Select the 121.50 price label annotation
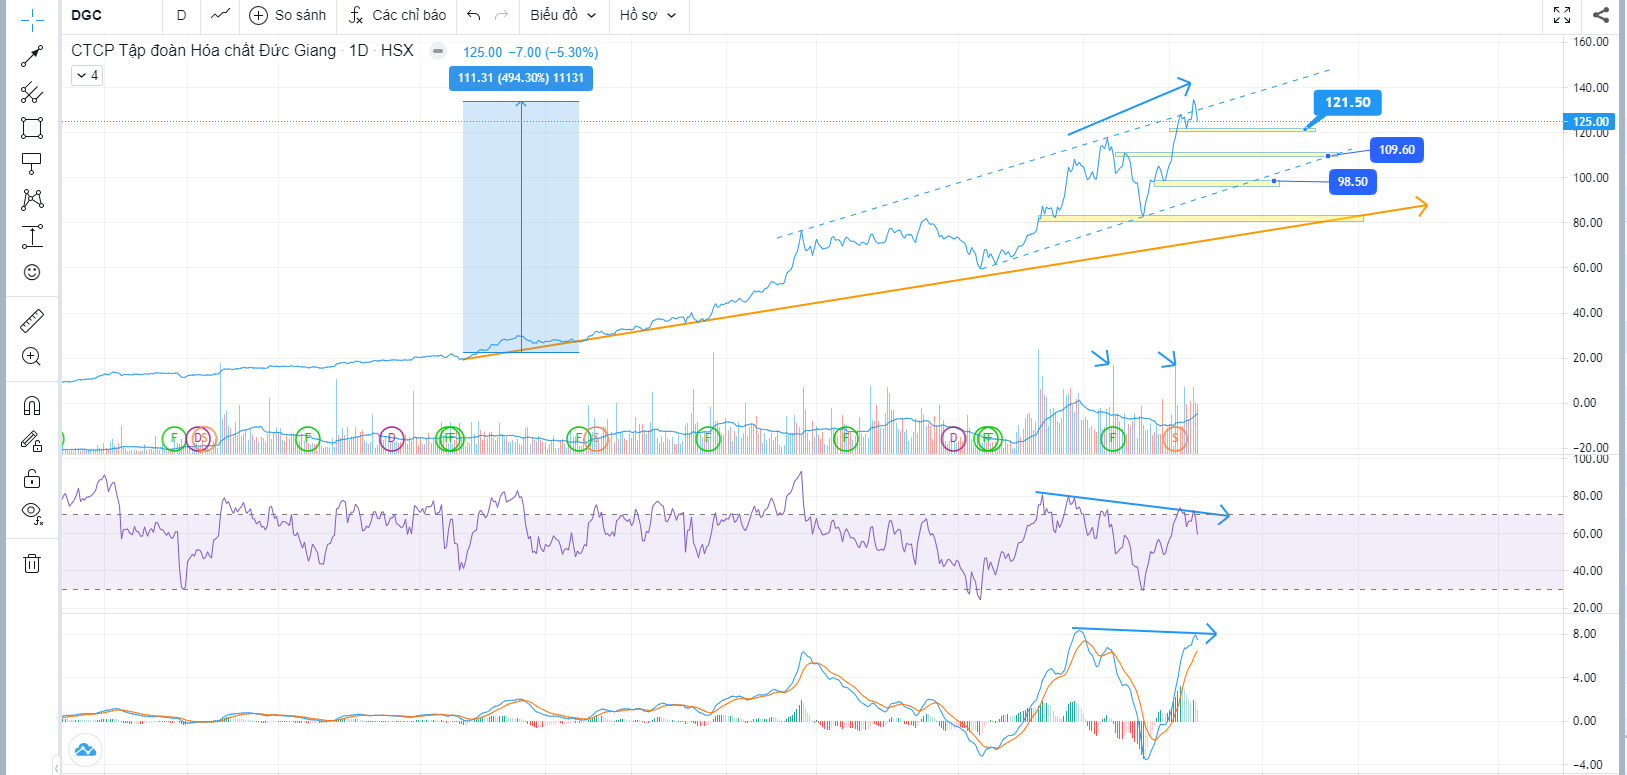Viewport: 1627px width, 775px height. tap(1347, 102)
